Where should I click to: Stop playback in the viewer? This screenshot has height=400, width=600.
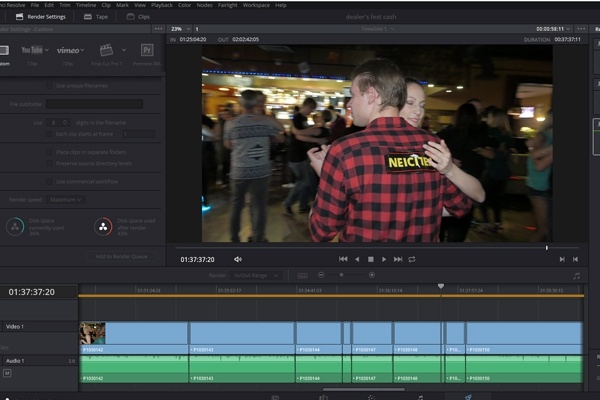coord(370,259)
